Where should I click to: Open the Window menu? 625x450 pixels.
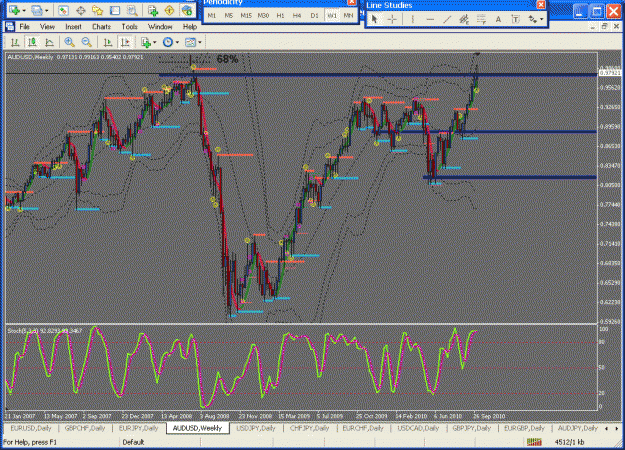(x=160, y=27)
